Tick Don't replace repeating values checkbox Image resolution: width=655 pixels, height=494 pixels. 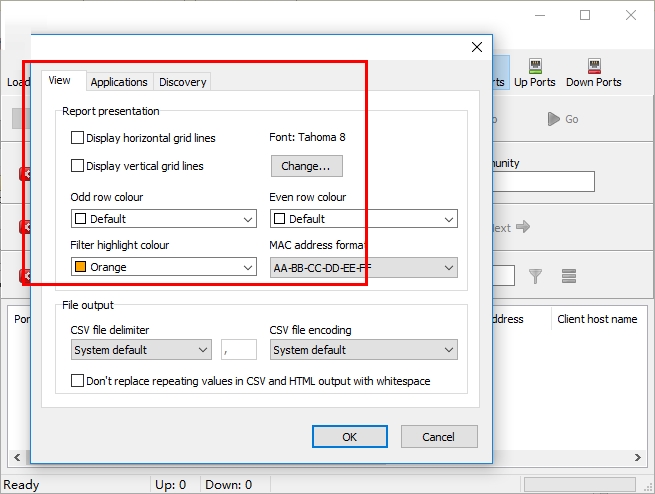(x=77, y=380)
